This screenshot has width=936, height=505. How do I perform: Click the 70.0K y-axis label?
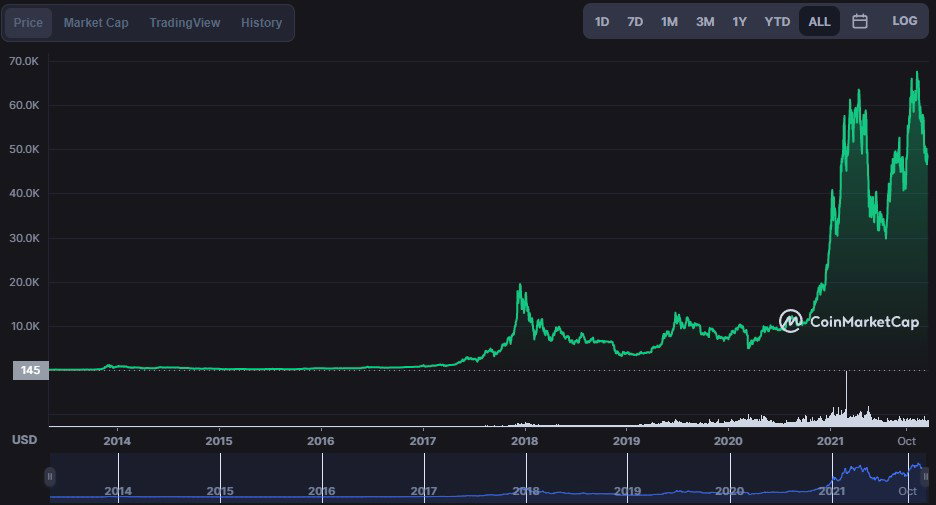[24, 61]
